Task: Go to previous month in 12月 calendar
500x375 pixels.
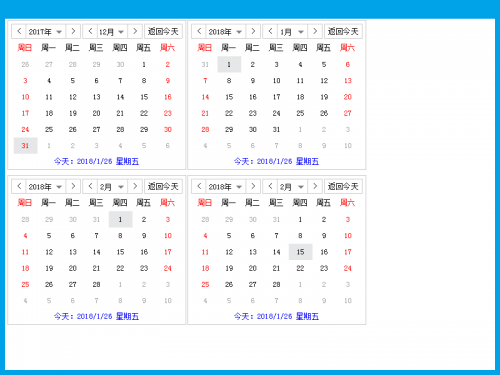Action: tap(90, 31)
